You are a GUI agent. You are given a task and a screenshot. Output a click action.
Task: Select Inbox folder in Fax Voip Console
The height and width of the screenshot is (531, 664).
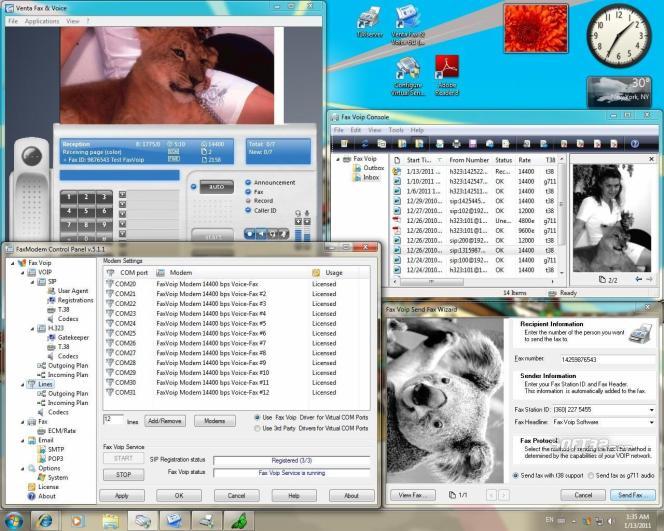tap(371, 177)
